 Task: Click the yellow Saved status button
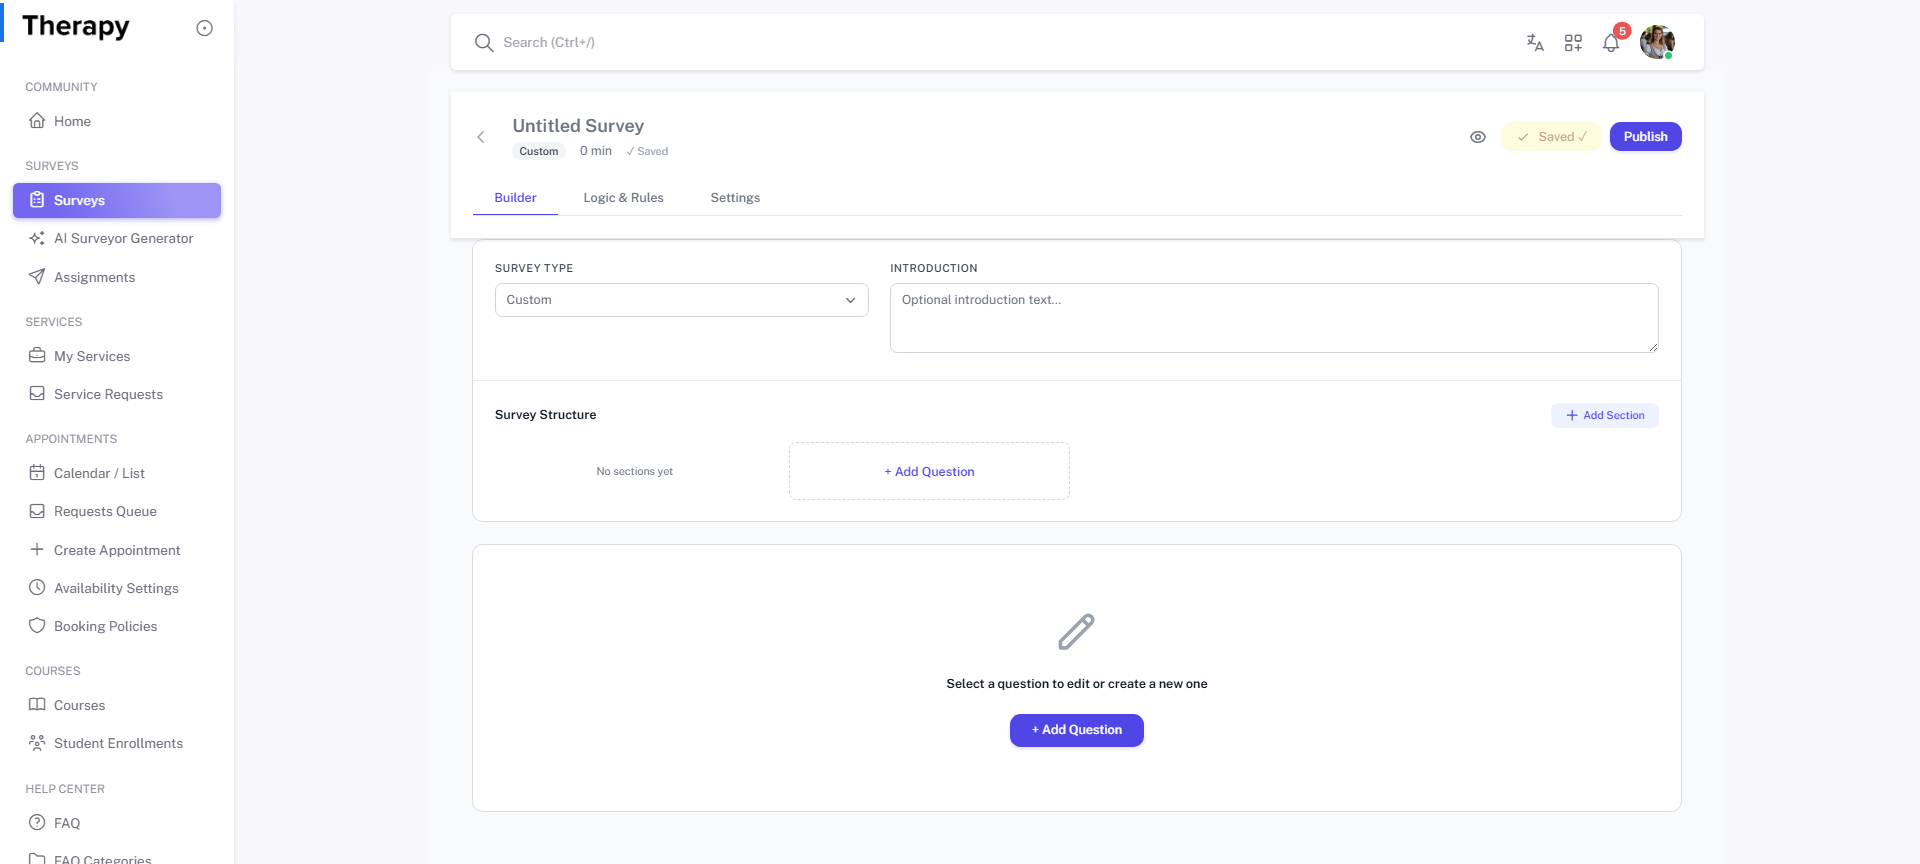coord(1551,137)
